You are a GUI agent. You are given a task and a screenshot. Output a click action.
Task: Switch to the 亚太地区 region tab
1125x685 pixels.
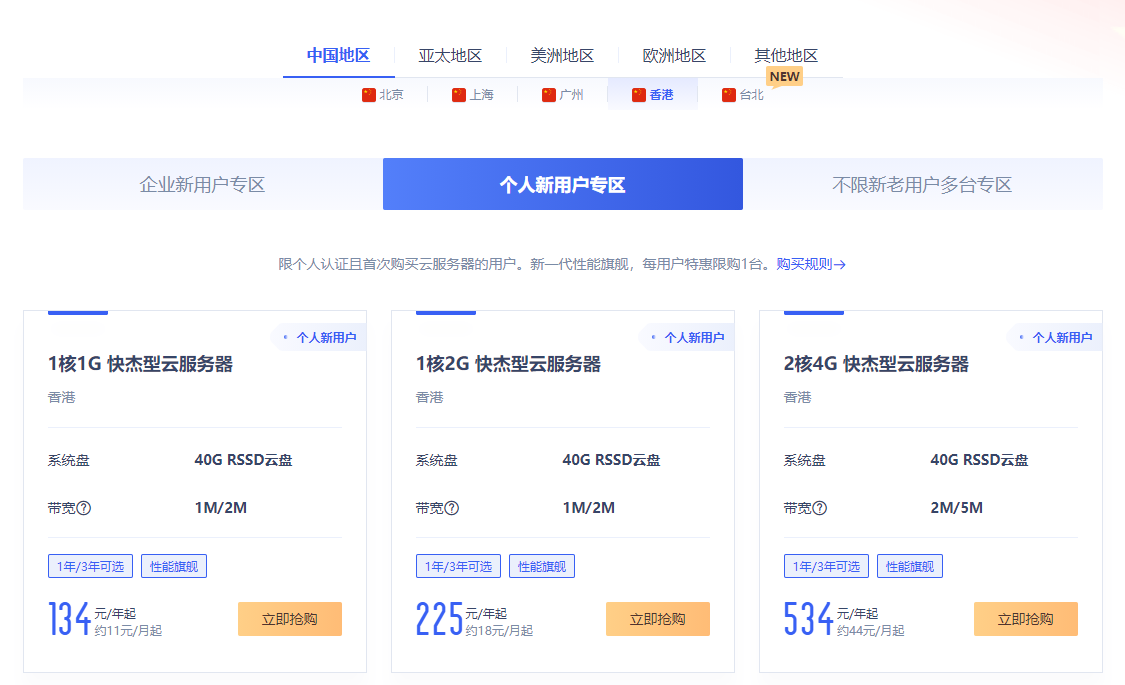(451, 56)
